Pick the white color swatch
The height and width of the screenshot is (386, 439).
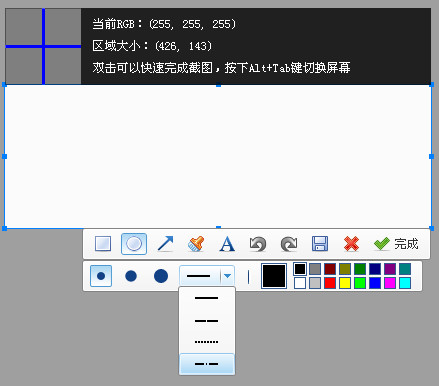[x=300, y=283]
